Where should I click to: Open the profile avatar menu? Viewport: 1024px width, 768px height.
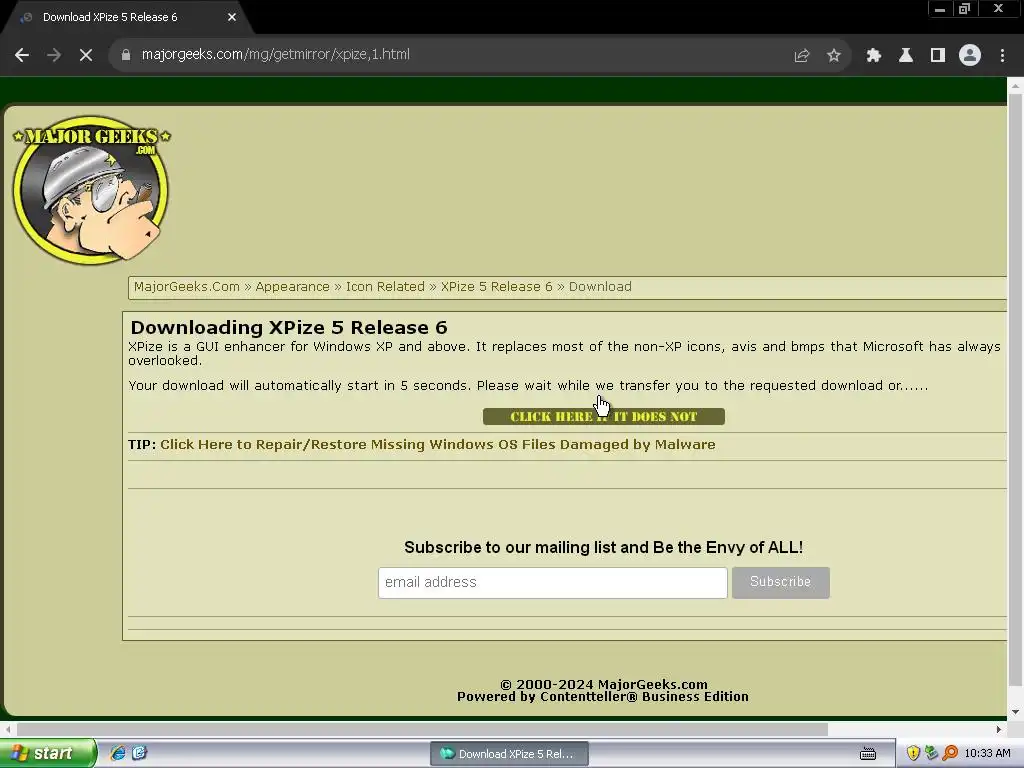(970, 56)
